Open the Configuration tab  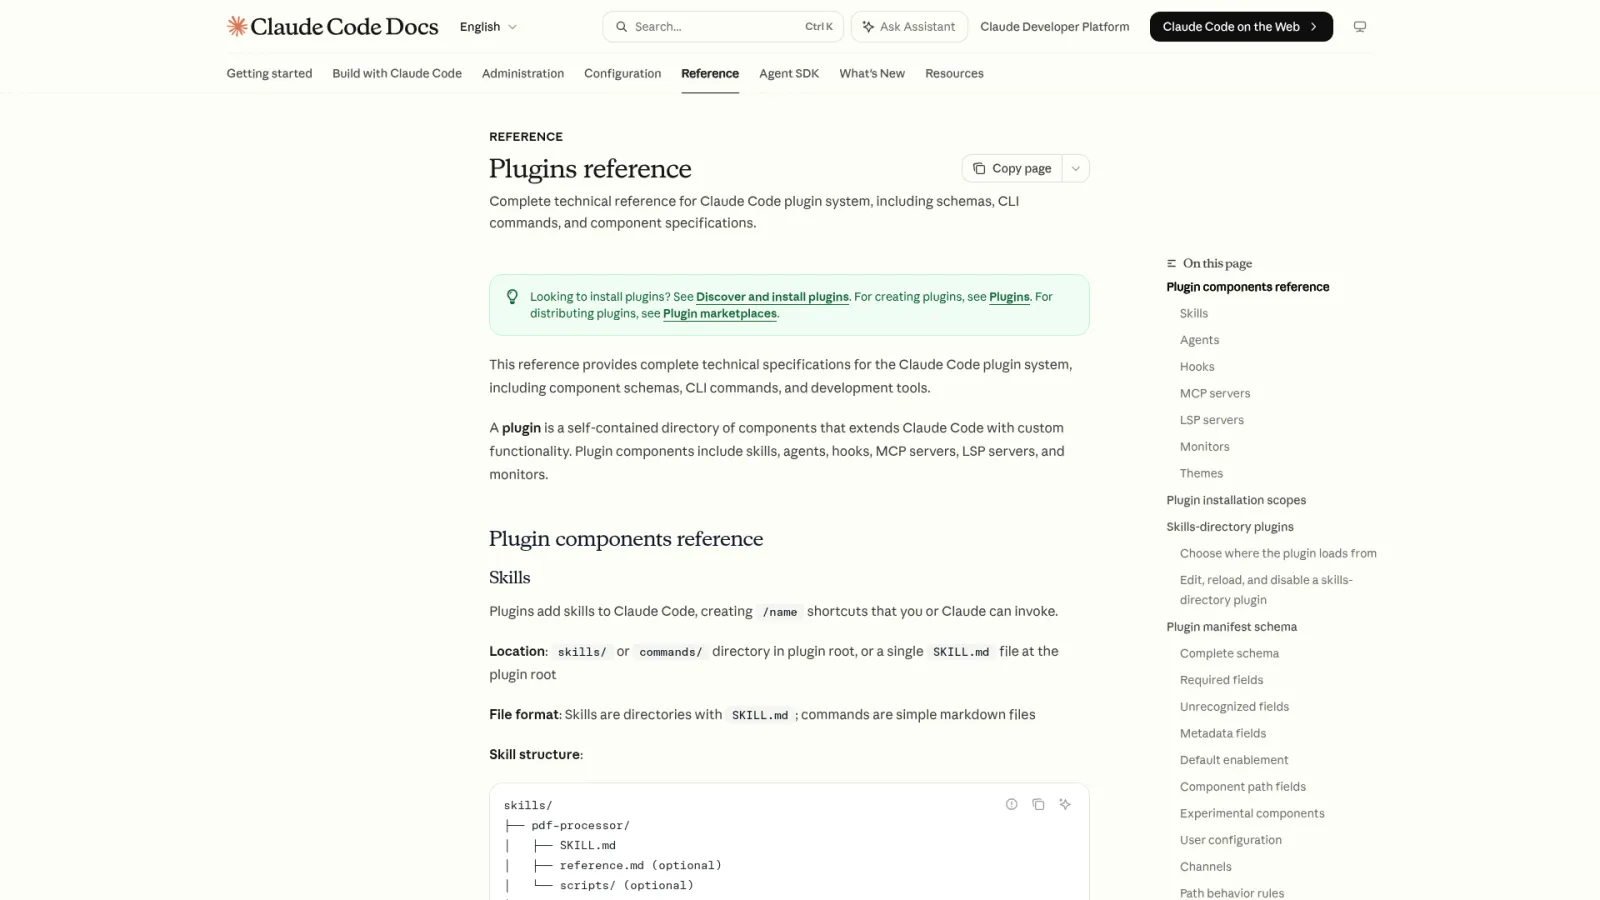[622, 73]
